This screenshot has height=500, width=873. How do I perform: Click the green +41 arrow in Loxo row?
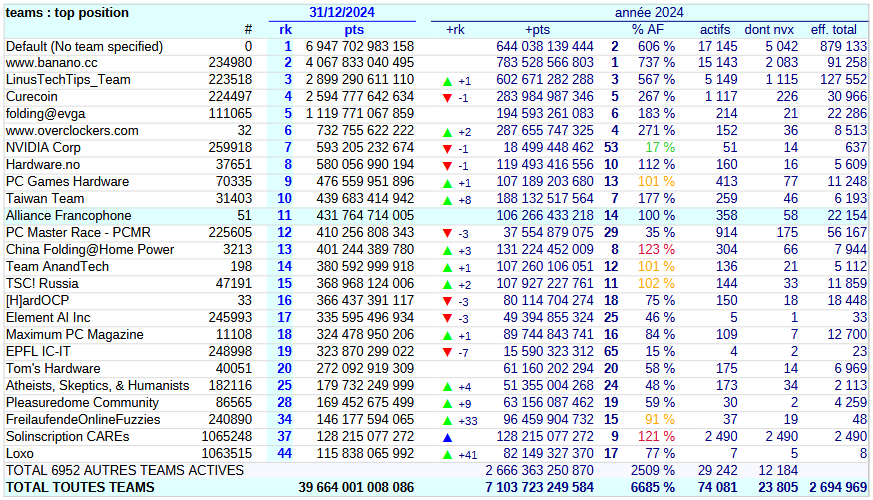tap(447, 454)
